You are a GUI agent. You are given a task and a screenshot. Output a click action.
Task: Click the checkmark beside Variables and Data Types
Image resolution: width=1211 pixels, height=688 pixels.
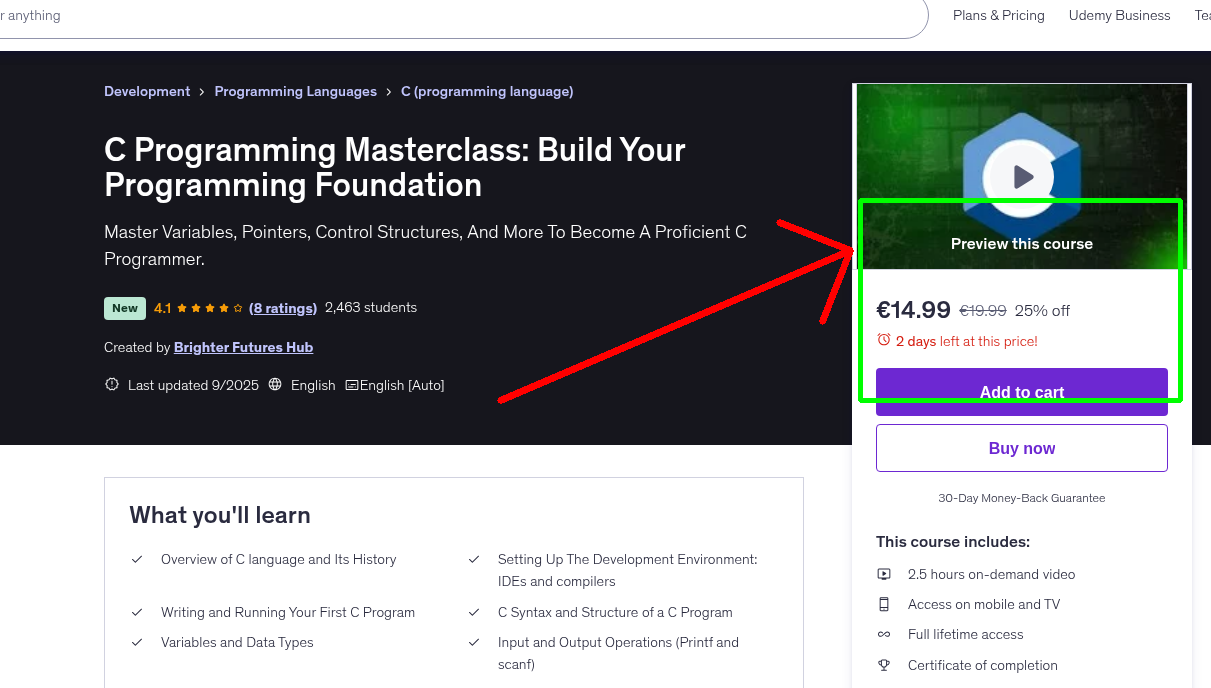coord(137,643)
